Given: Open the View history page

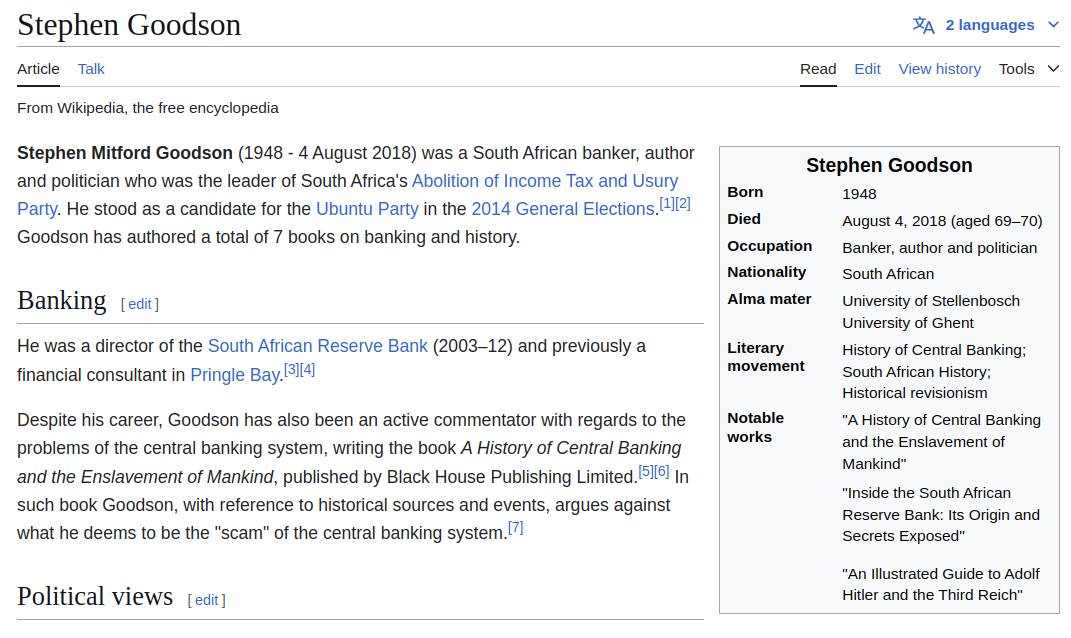Looking at the screenshot, I should click(939, 68).
